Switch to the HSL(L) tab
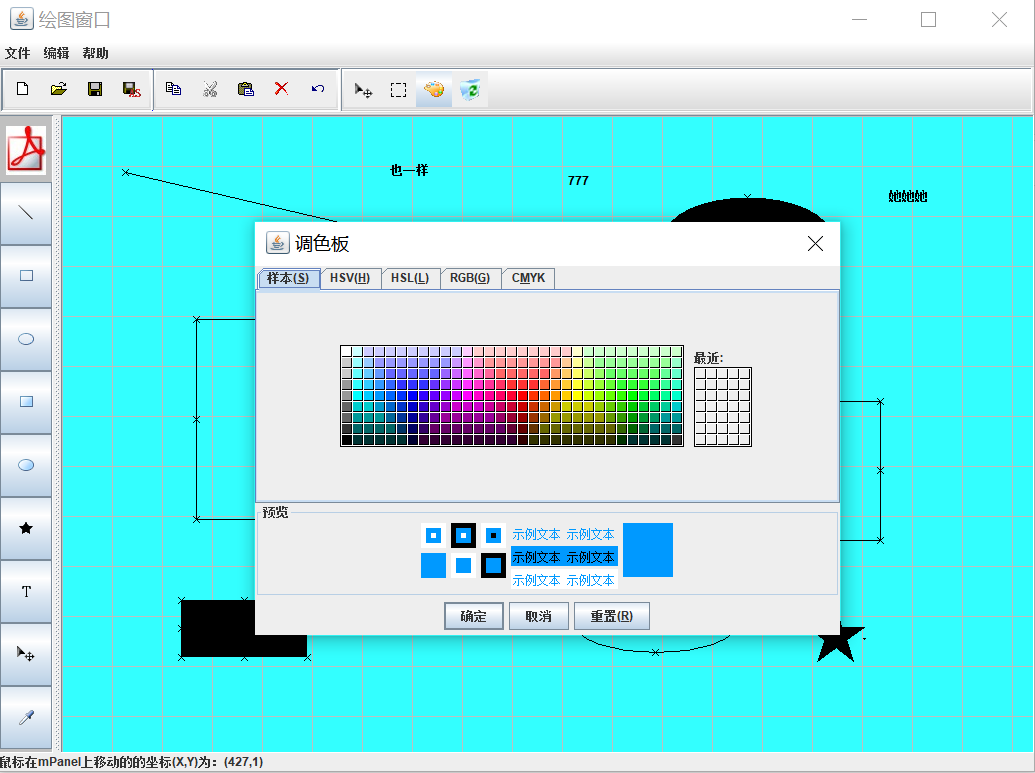The image size is (1035, 773). pyautogui.click(x=410, y=279)
